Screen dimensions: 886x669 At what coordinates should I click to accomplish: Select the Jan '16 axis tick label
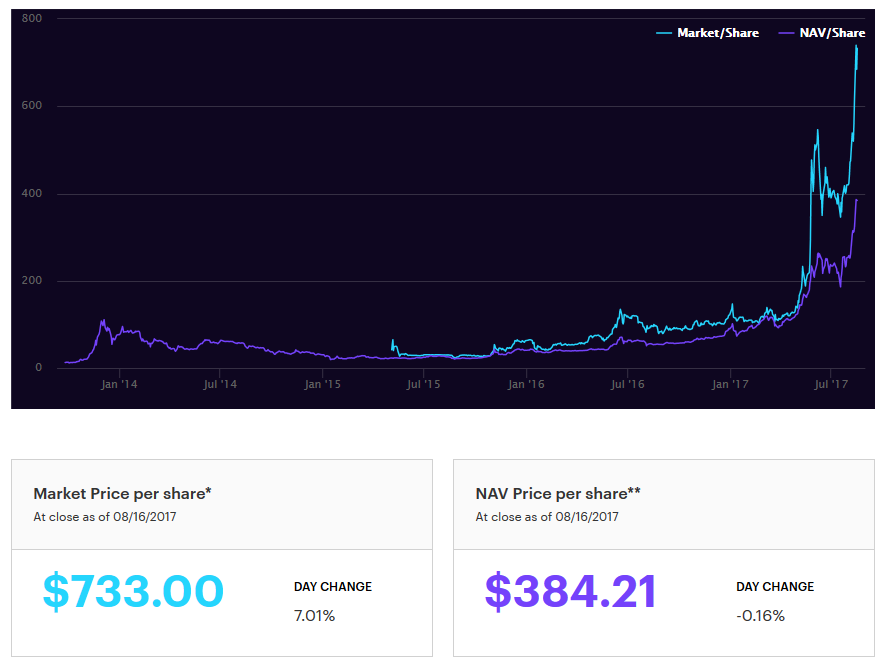click(526, 384)
